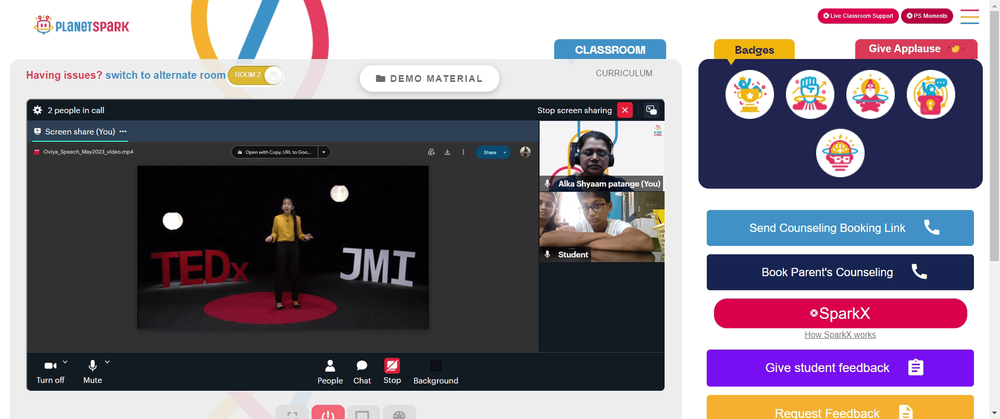The image size is (1000, 419).
Task: Mute the microphone
Action: 92,372
